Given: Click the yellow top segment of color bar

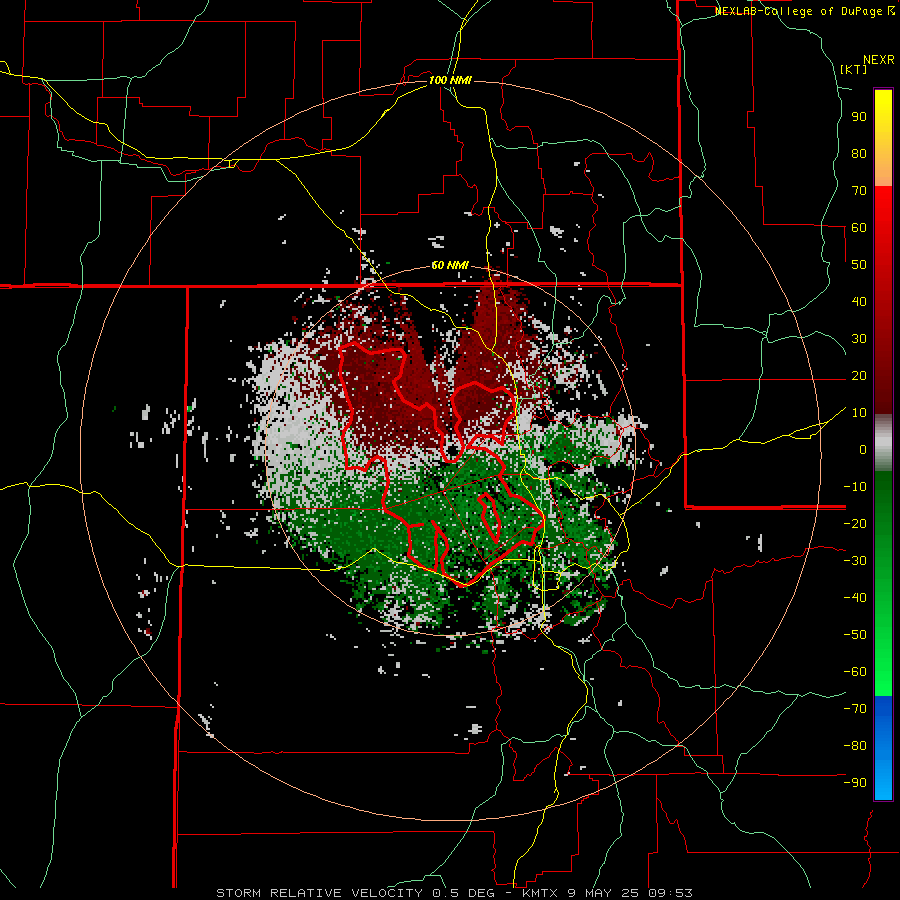Looking at the screenshot, I should tap(883, 138).
